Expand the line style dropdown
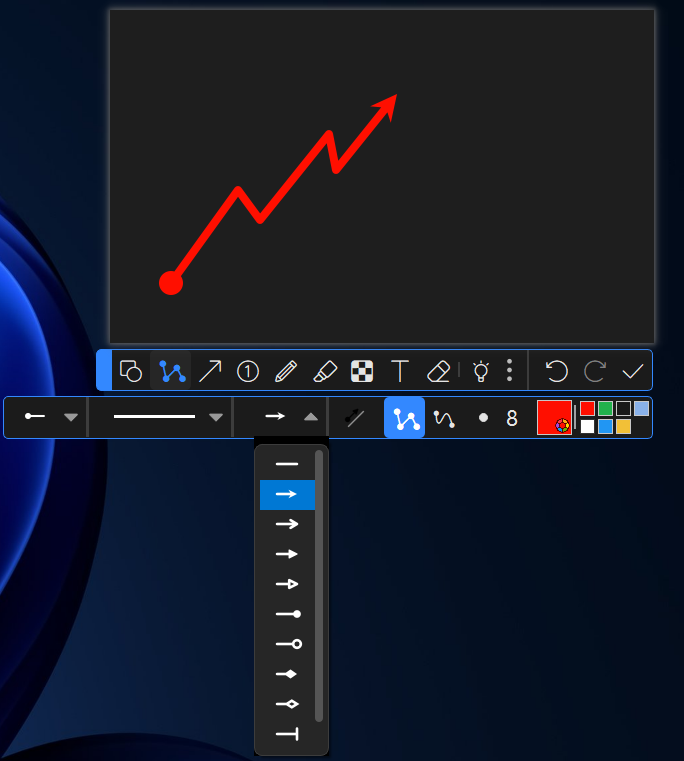This screenshot has width=684, height=761. (215, 417)
